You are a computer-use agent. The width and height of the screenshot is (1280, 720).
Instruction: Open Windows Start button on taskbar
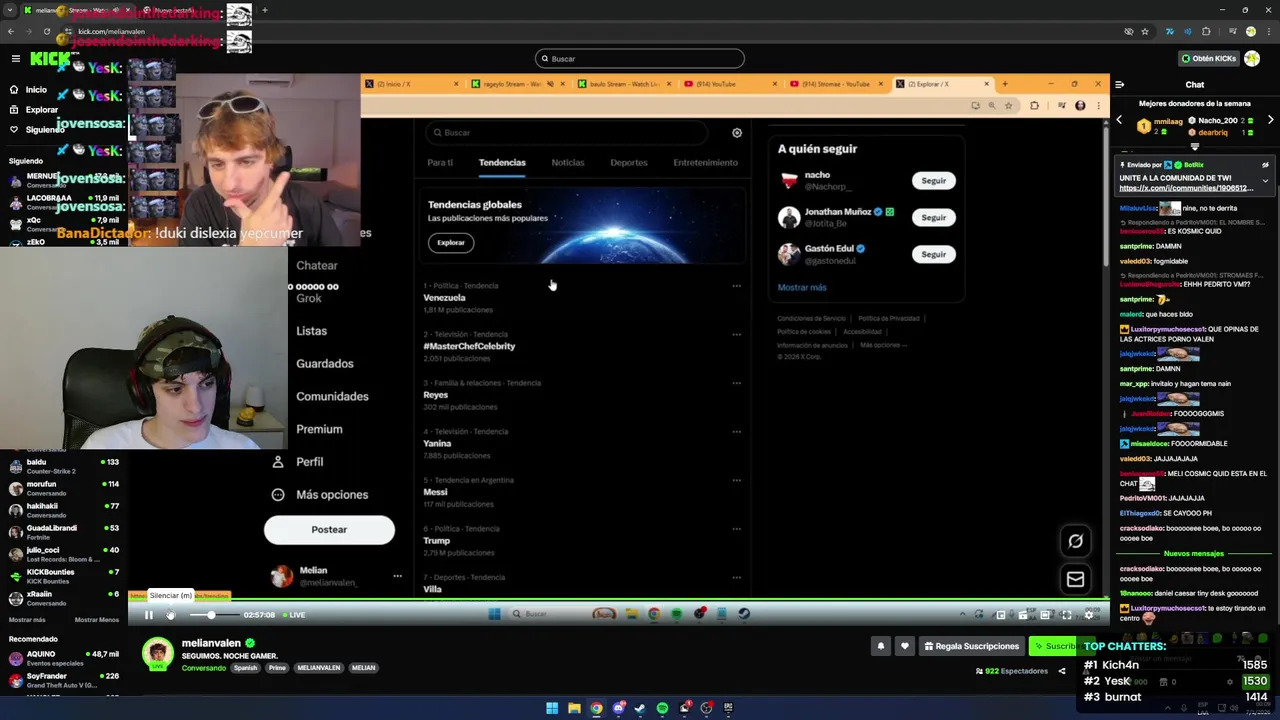pos(551,709)
